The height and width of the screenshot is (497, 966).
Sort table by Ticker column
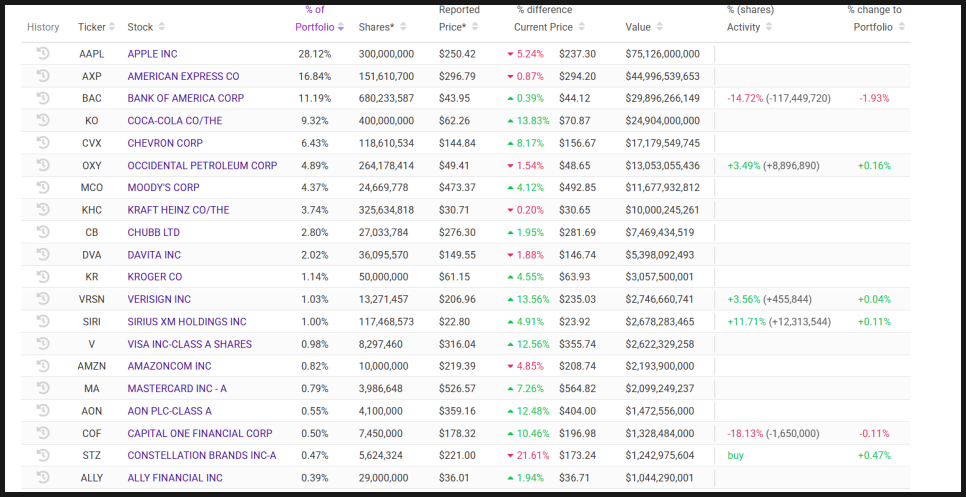(96, 27)
